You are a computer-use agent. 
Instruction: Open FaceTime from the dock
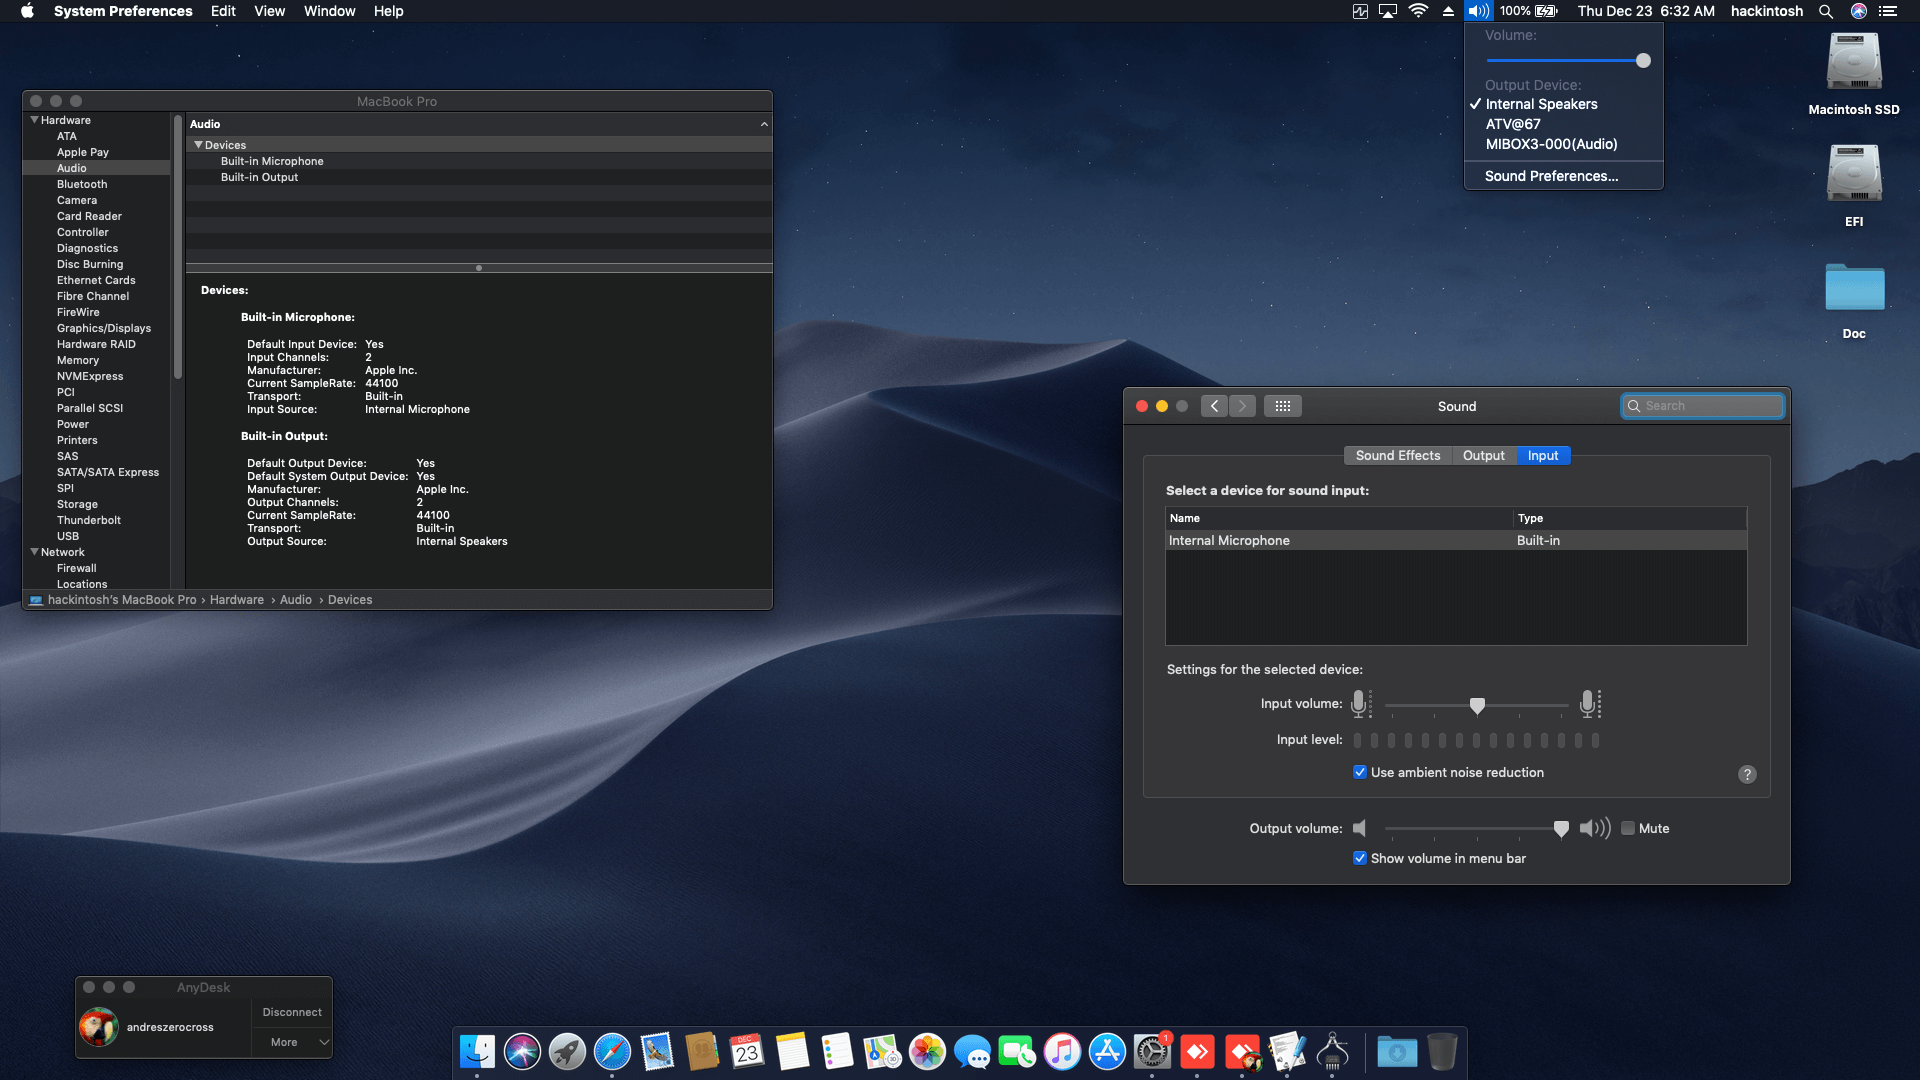(x=1017, y=1052)
